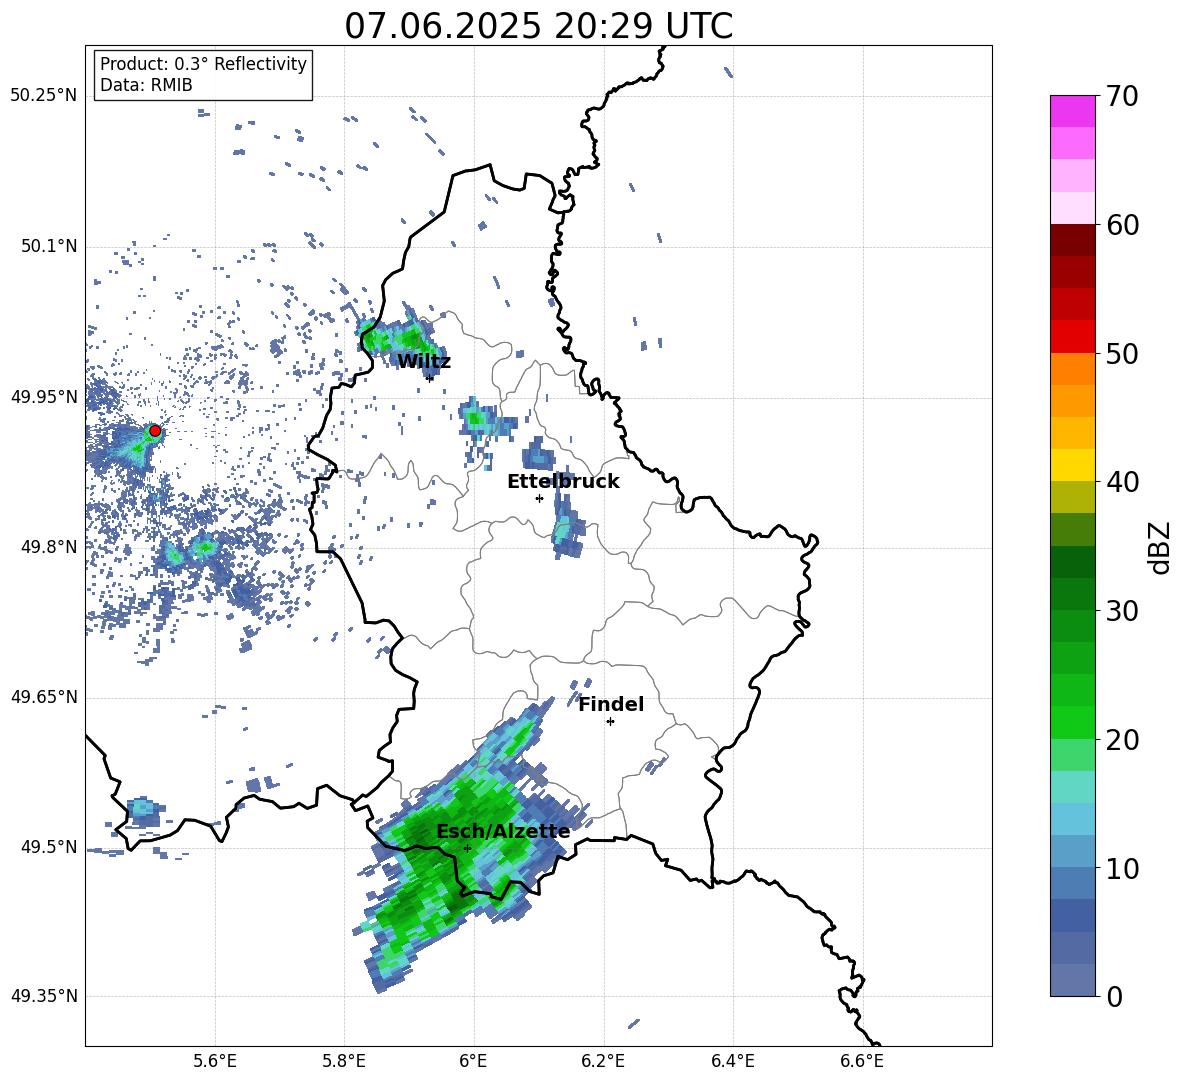The width and height of the screenshot is (1184, 1081).
Task: Click the Ettelbruck station cross marker
Action: tap(539, 498)
